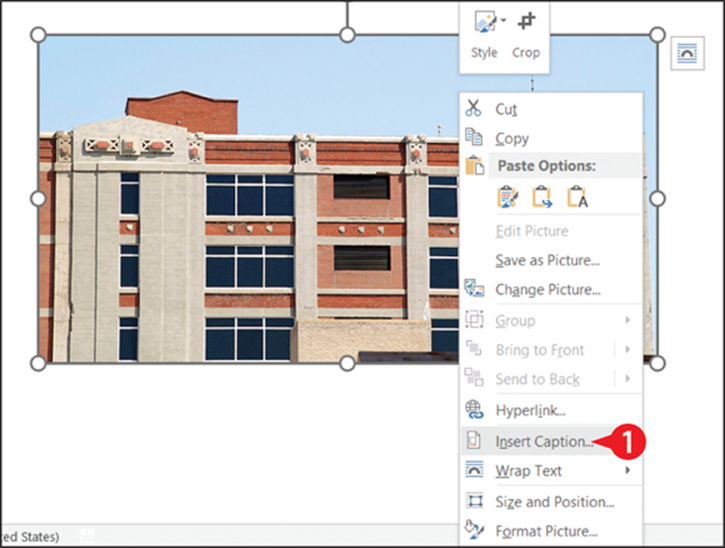Open Layout Options button beside the picture
This screenshot has width=725, height=548.
[688, 53]
